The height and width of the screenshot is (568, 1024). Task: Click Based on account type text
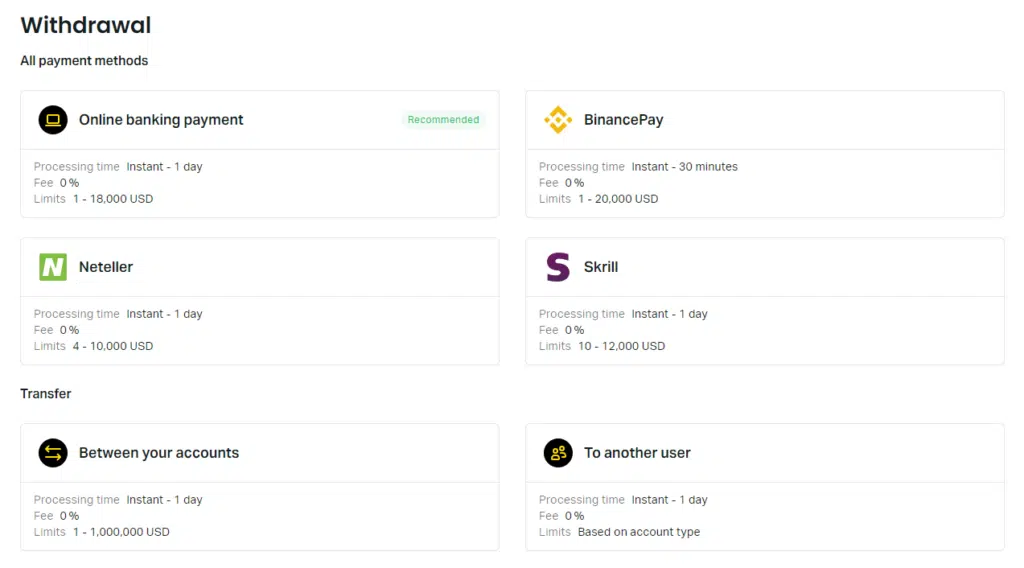click(639, 532)
